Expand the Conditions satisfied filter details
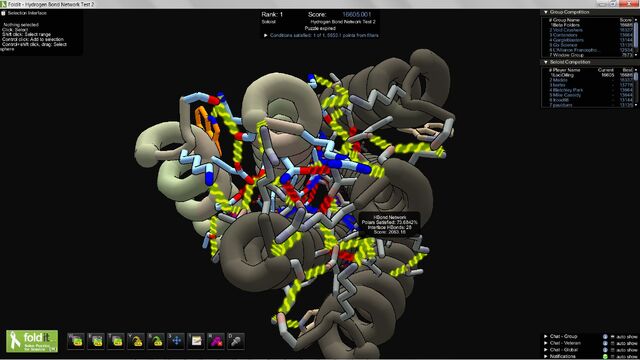This screenshot has height=360, width=640. click(266, 36)
